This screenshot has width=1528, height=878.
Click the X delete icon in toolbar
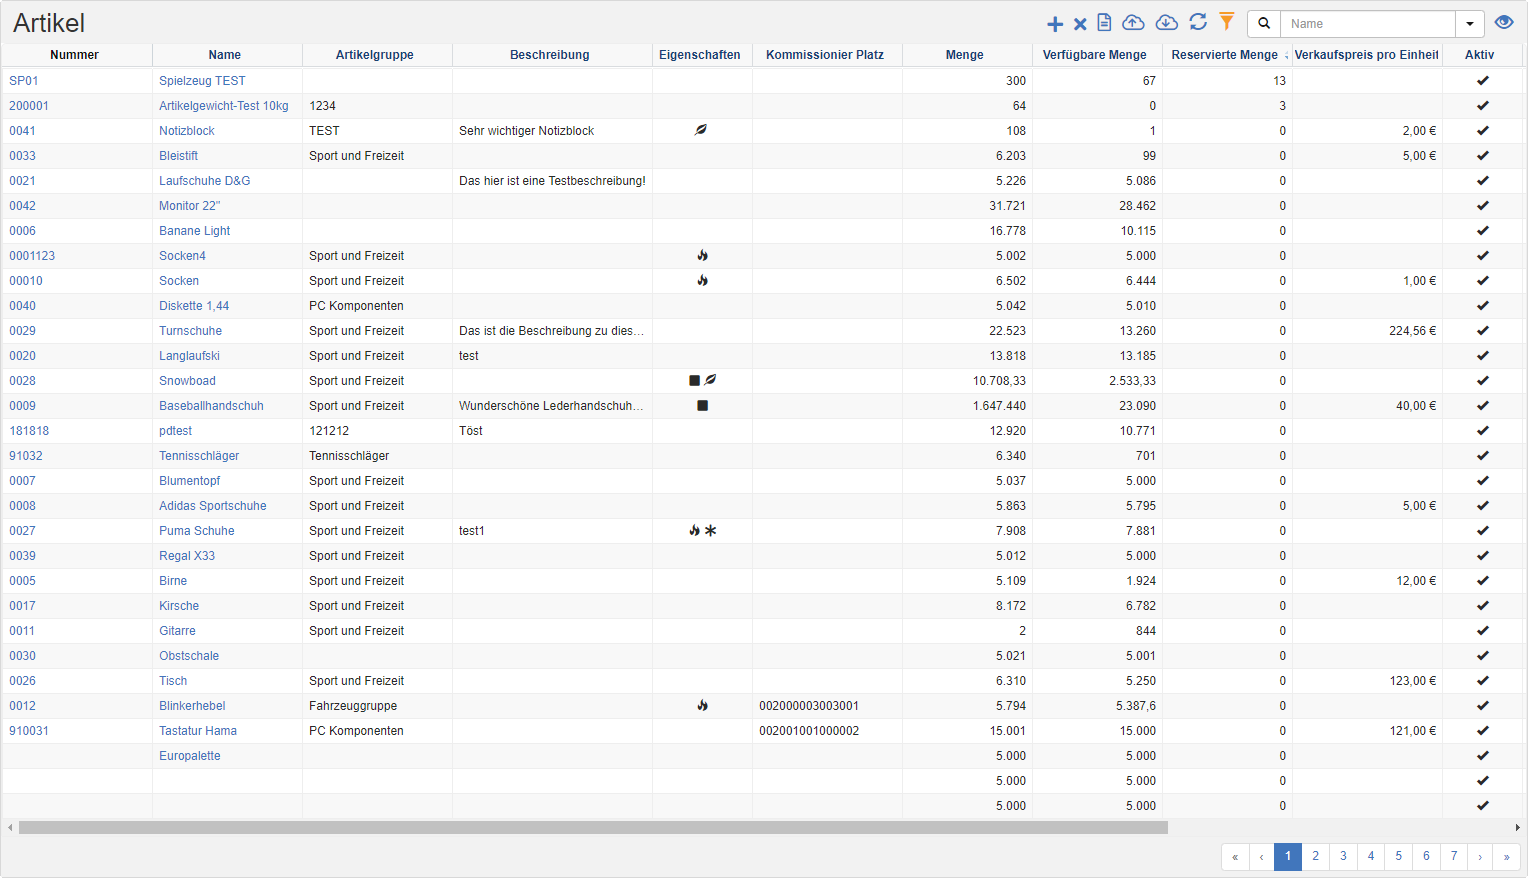pyautogui.click(x=1080, y=24)
